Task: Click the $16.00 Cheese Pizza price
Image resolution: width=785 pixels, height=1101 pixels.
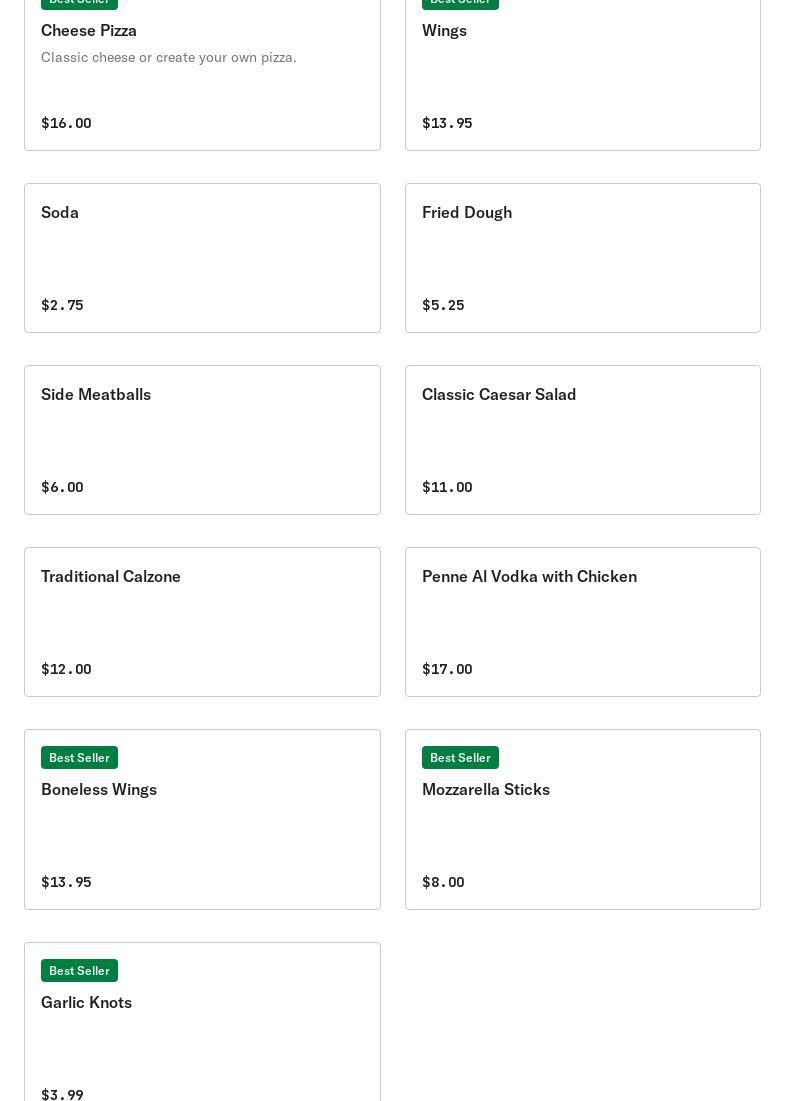Action: (x=66, y=124)
